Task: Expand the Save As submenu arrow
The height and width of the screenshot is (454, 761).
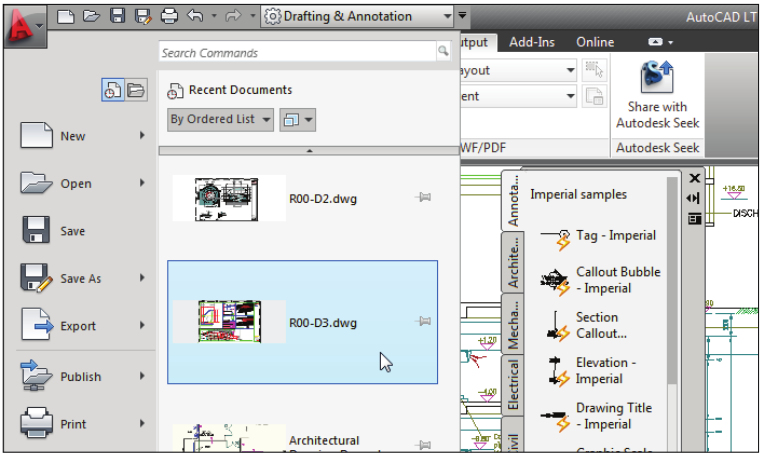Action: point(142,278)
